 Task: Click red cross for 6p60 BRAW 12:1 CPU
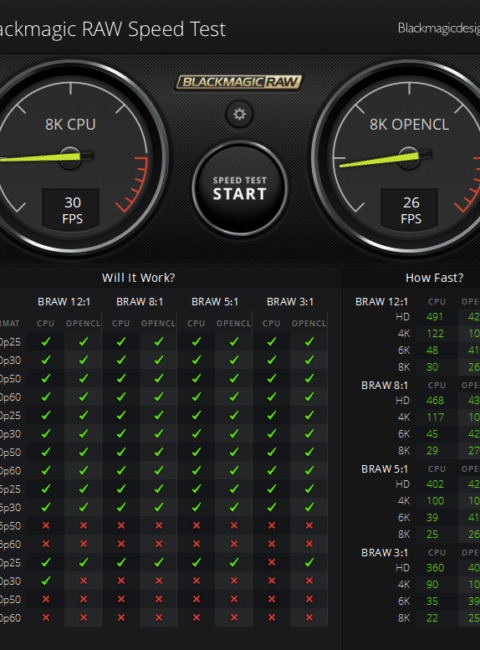[x=46, y=544]
